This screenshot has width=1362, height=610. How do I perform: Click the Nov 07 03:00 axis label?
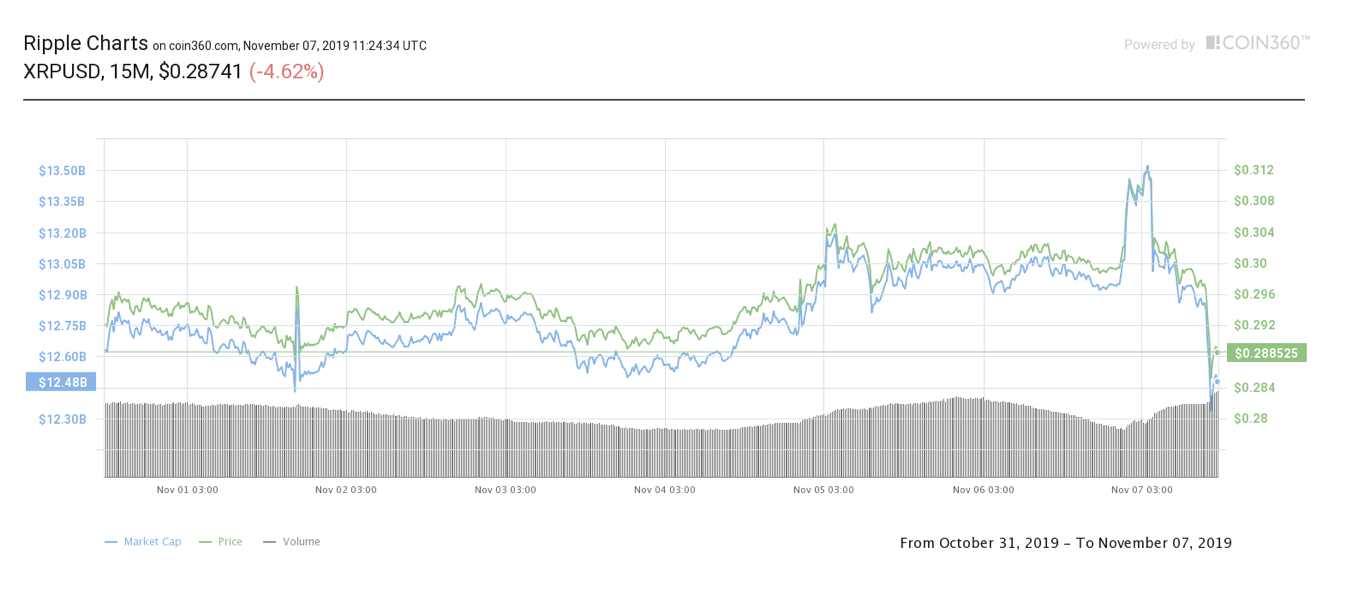click(1142, 490)
